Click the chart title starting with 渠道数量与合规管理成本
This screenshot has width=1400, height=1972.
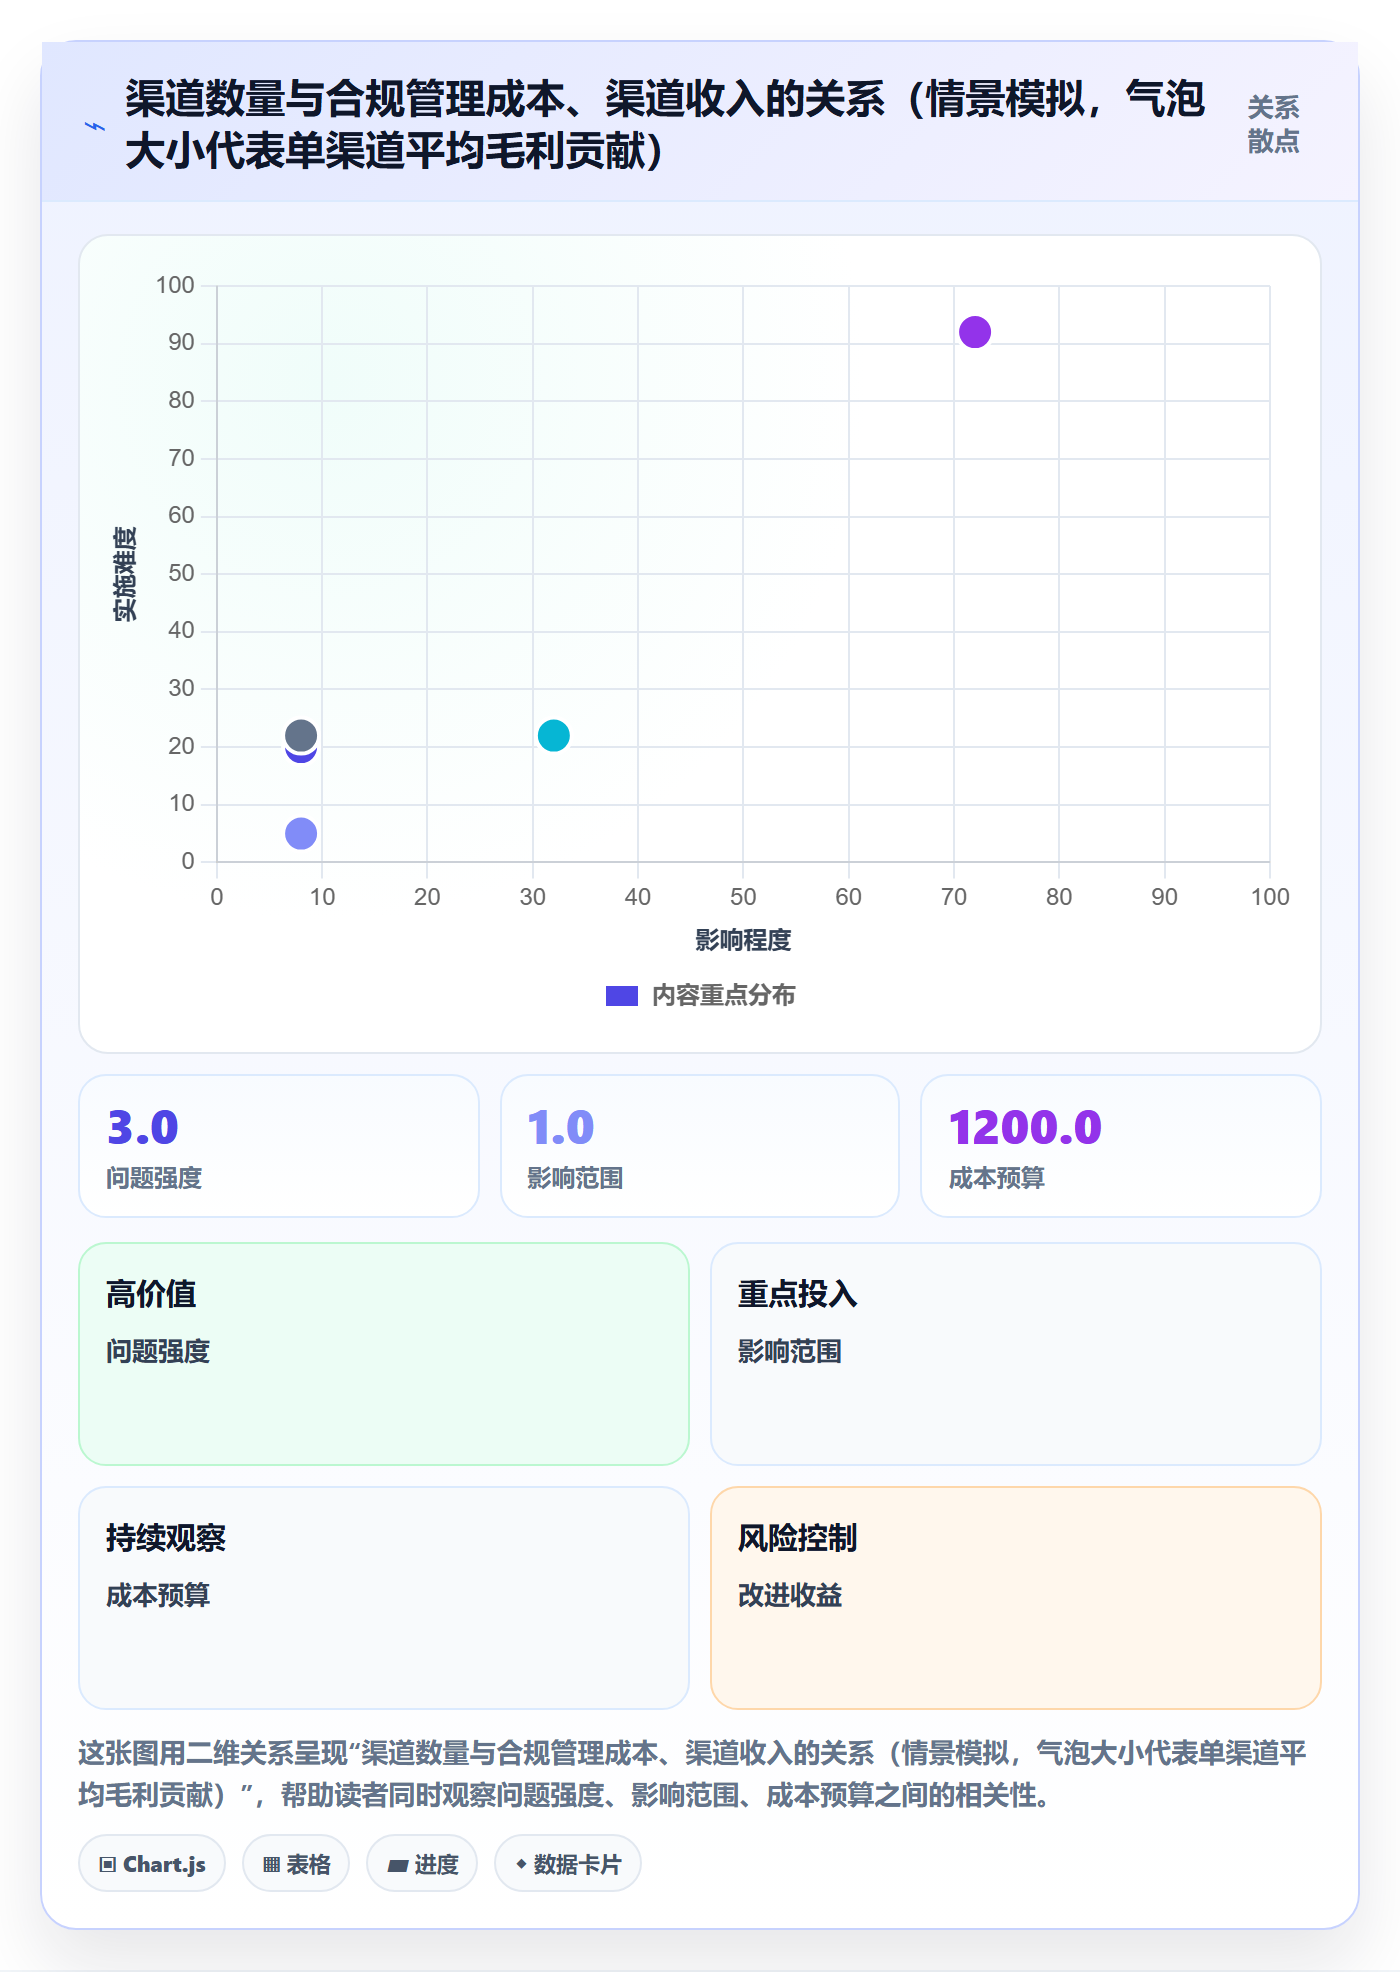click(665, 125)
